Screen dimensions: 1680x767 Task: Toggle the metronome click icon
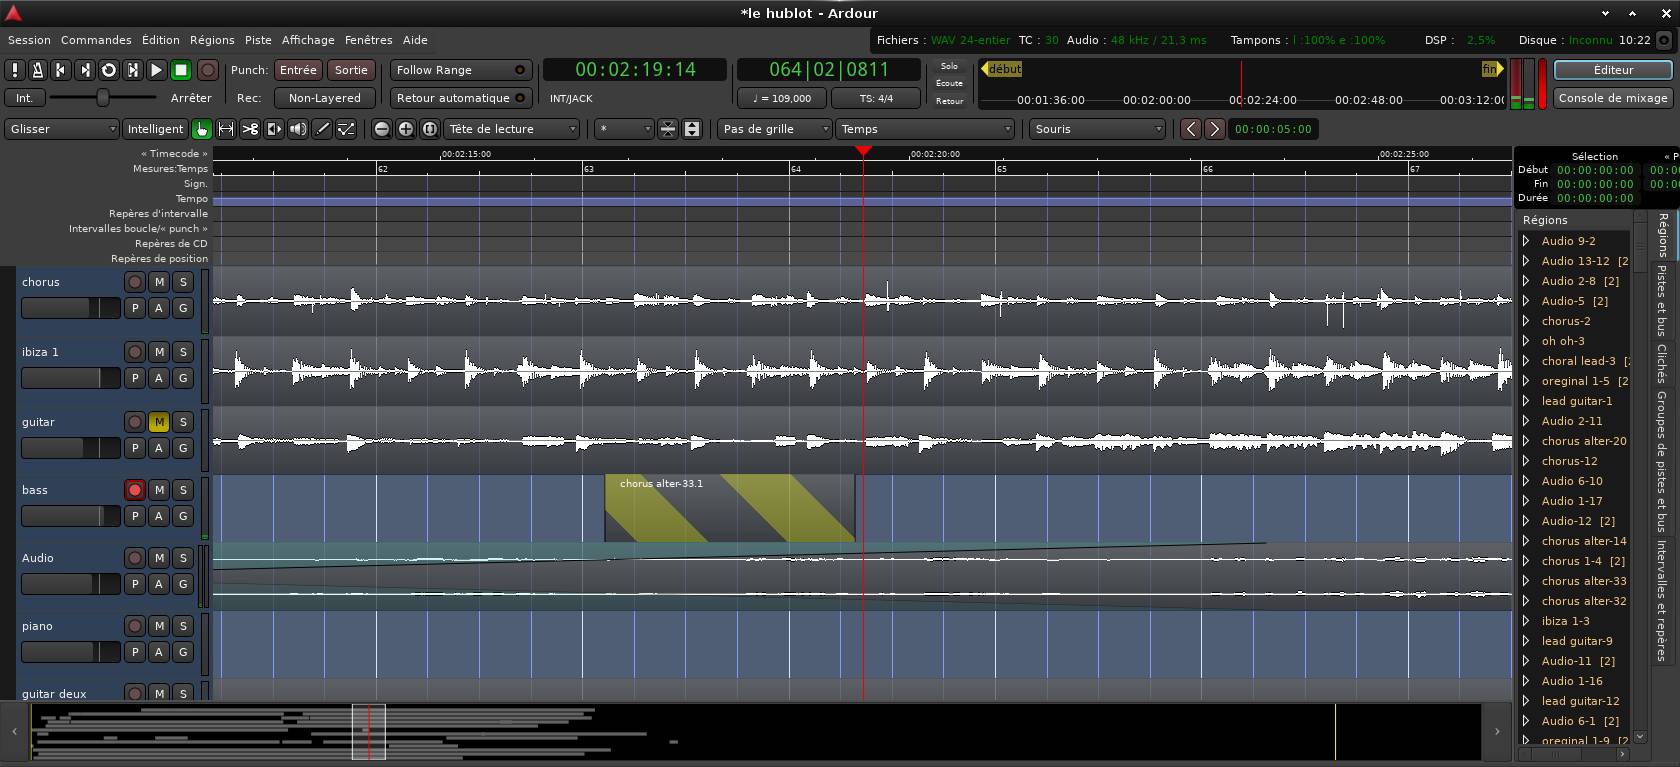click(x=37, y=70)
